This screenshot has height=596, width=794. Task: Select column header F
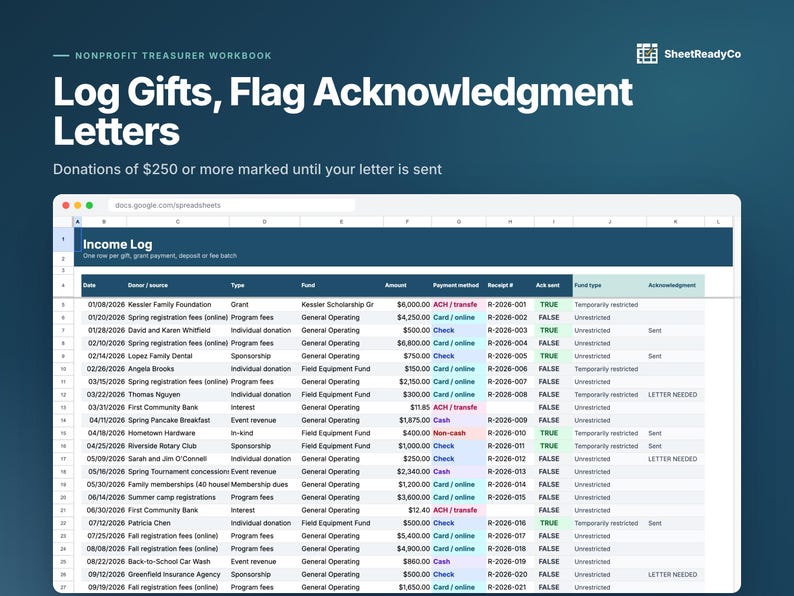407,222
